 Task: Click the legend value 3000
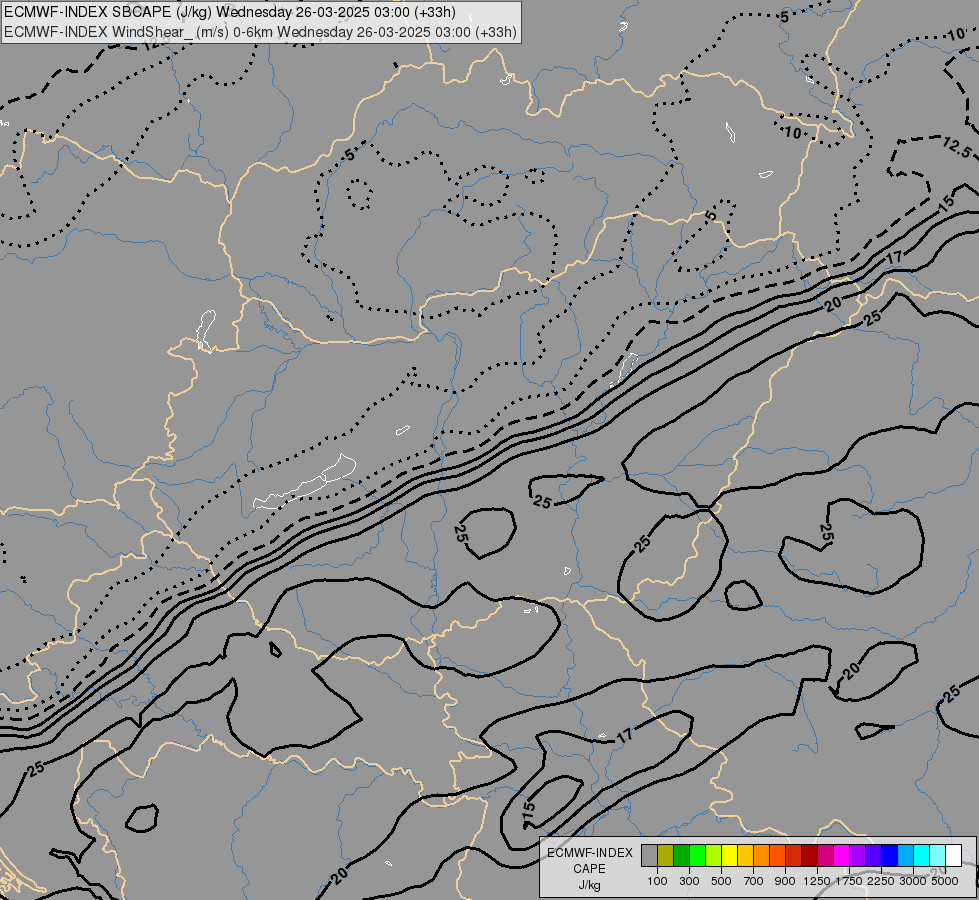coord(913,881)
